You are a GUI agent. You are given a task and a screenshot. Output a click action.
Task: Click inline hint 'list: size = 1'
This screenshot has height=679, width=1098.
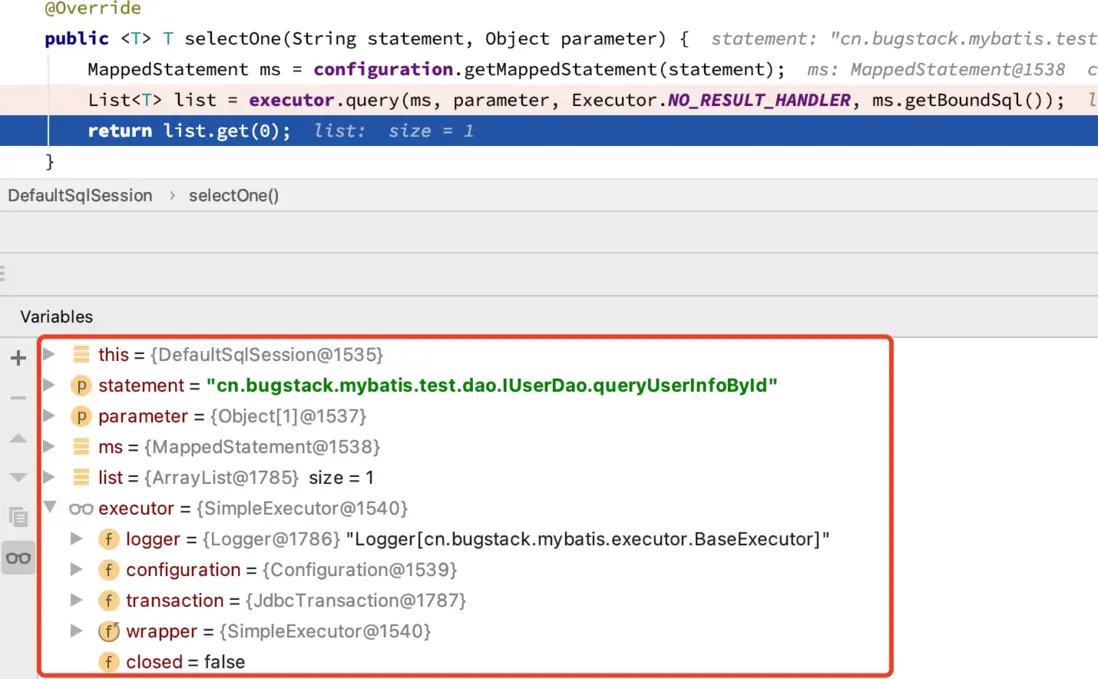(394, 131)
